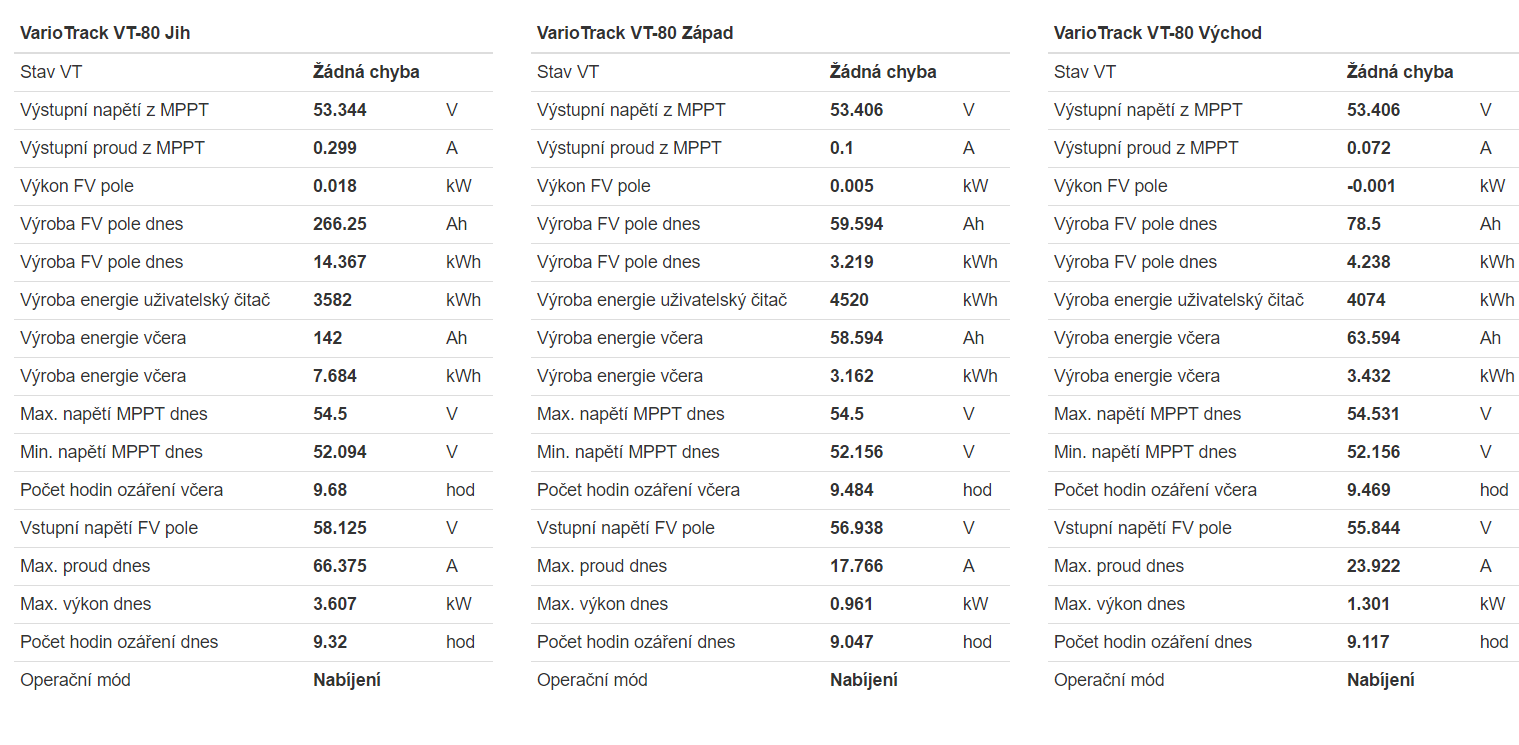Screen dimensions: 1519x745
Task: Select the 266.25 Ah production value
Action: [x=340, y=224]
